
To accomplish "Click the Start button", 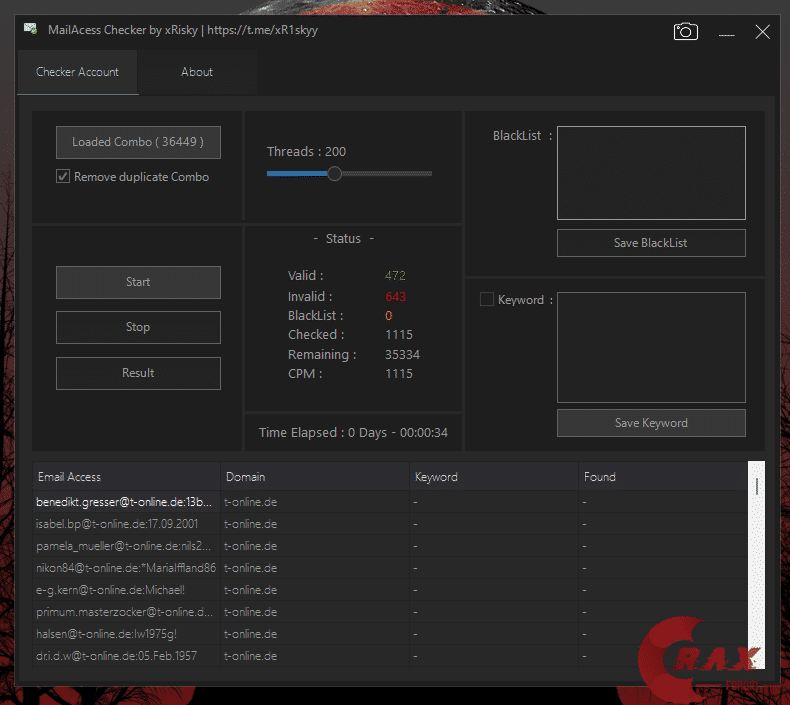I will click(138, 282).
